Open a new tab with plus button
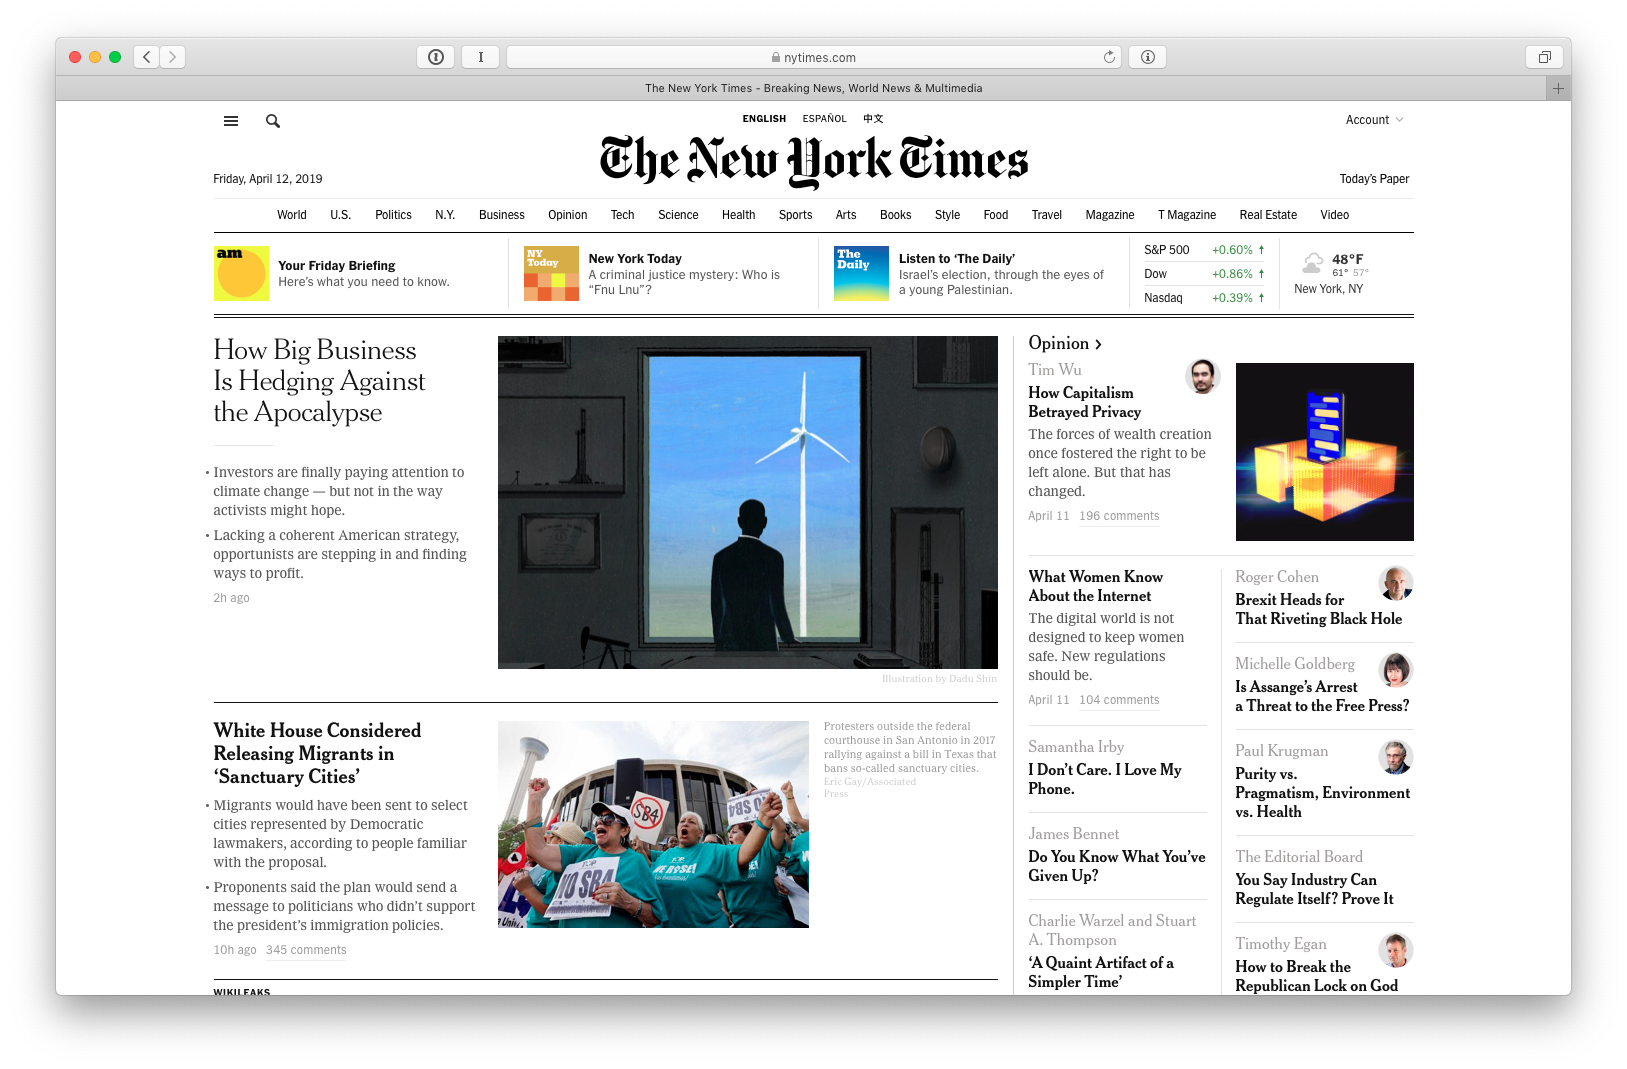Viewport: 1627px width, 1069px height. click(x=1558, y=88)
